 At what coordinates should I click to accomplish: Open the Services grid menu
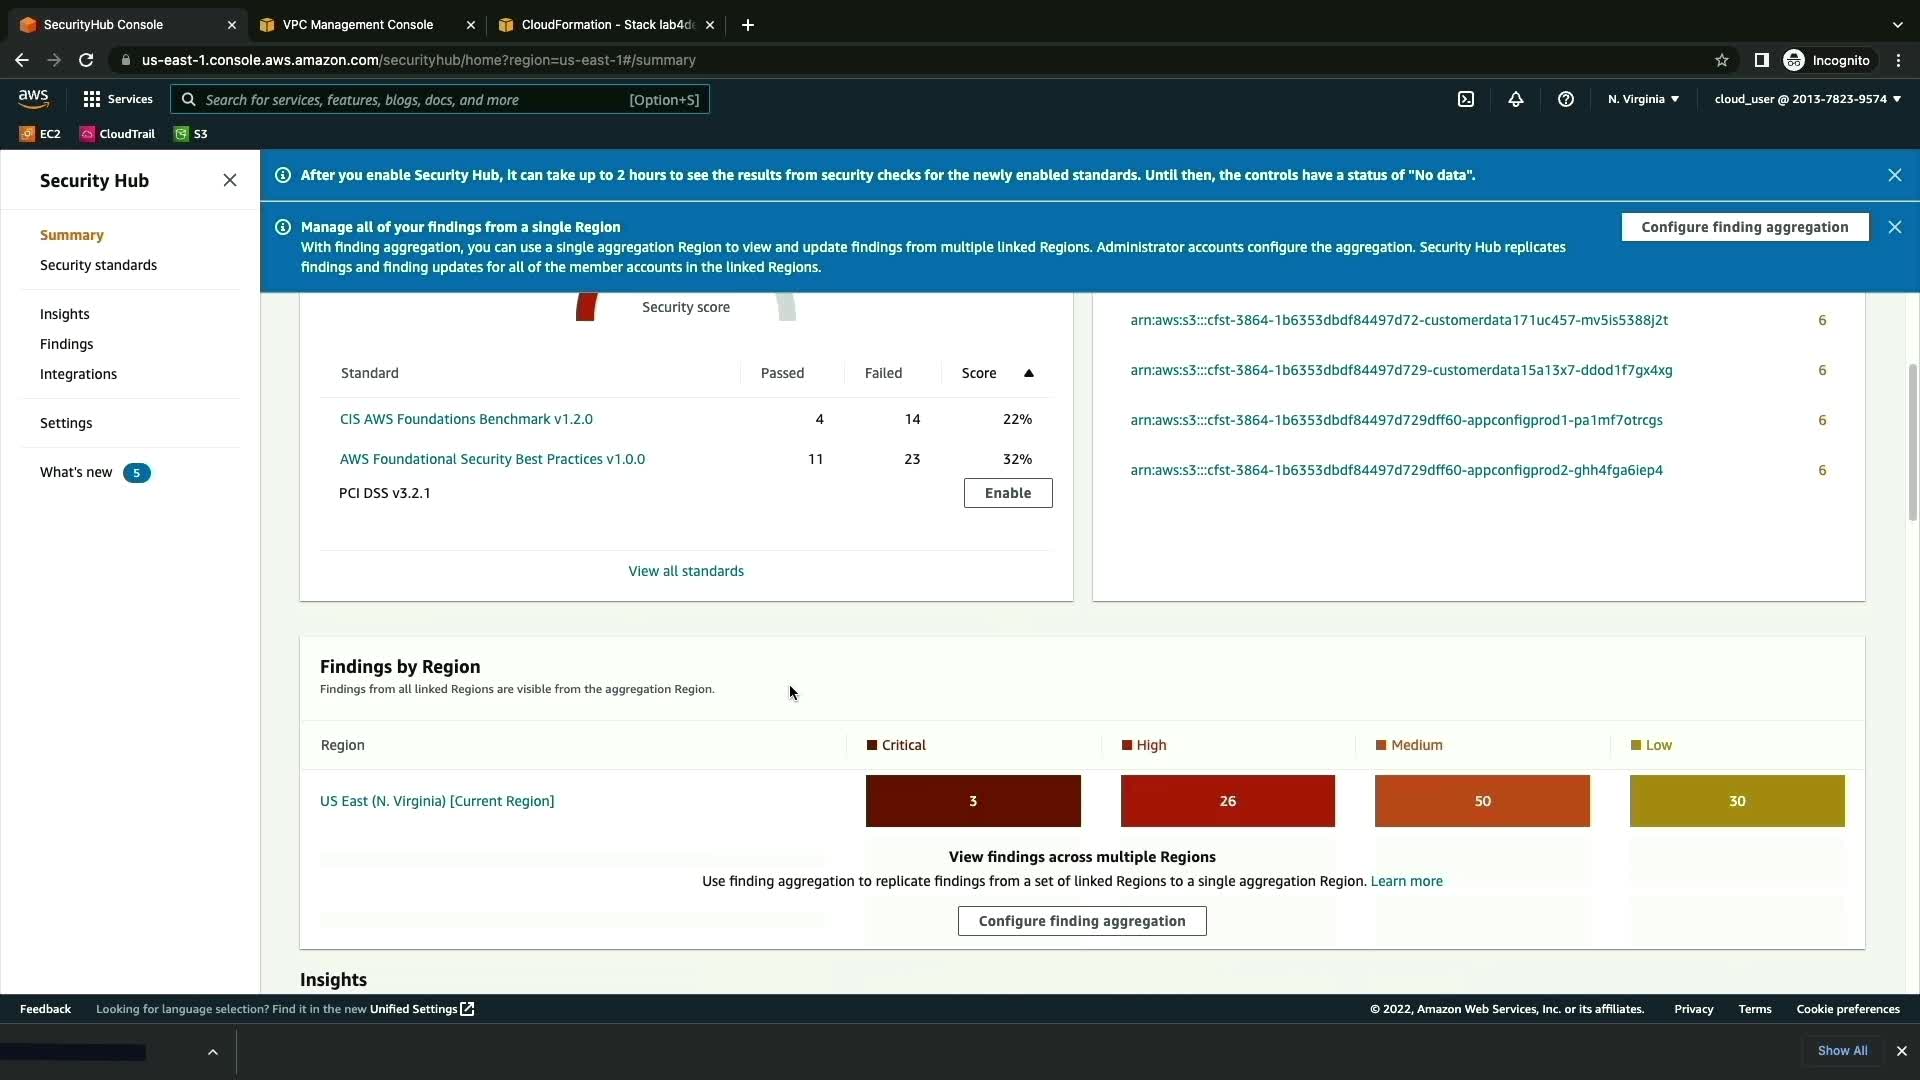(118, 99)
